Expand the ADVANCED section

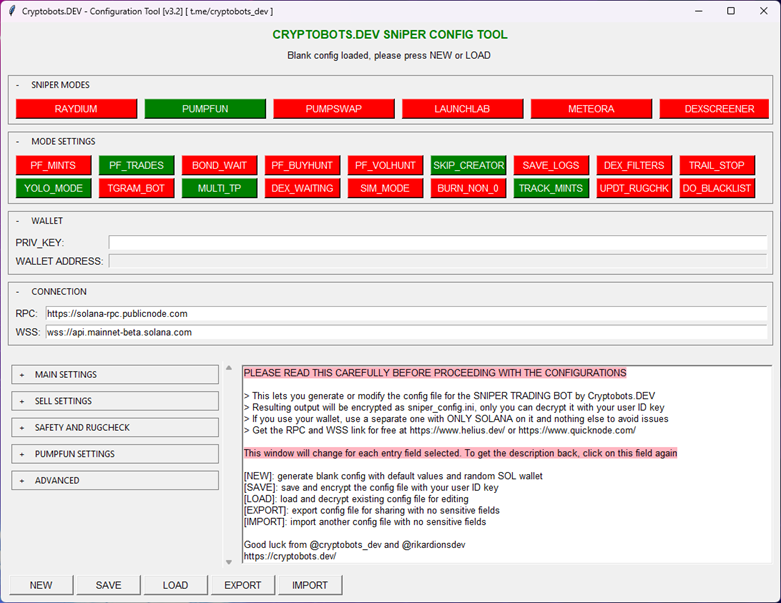coord(114,480)
